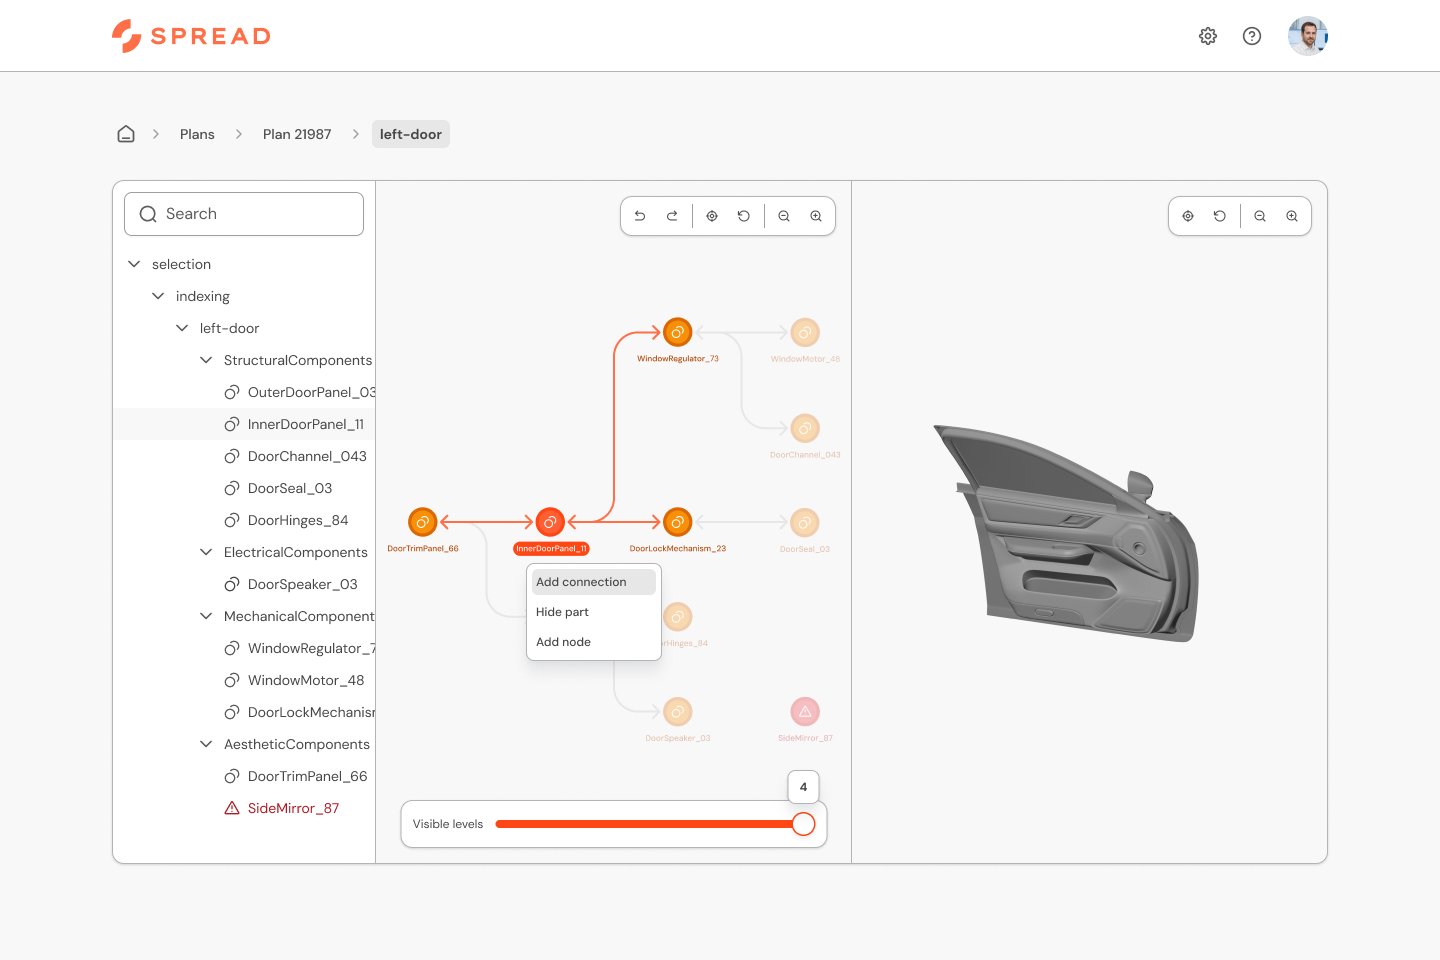Open the settings gear icon
The image size is (1440, 960).
(x=1208, y=36)
